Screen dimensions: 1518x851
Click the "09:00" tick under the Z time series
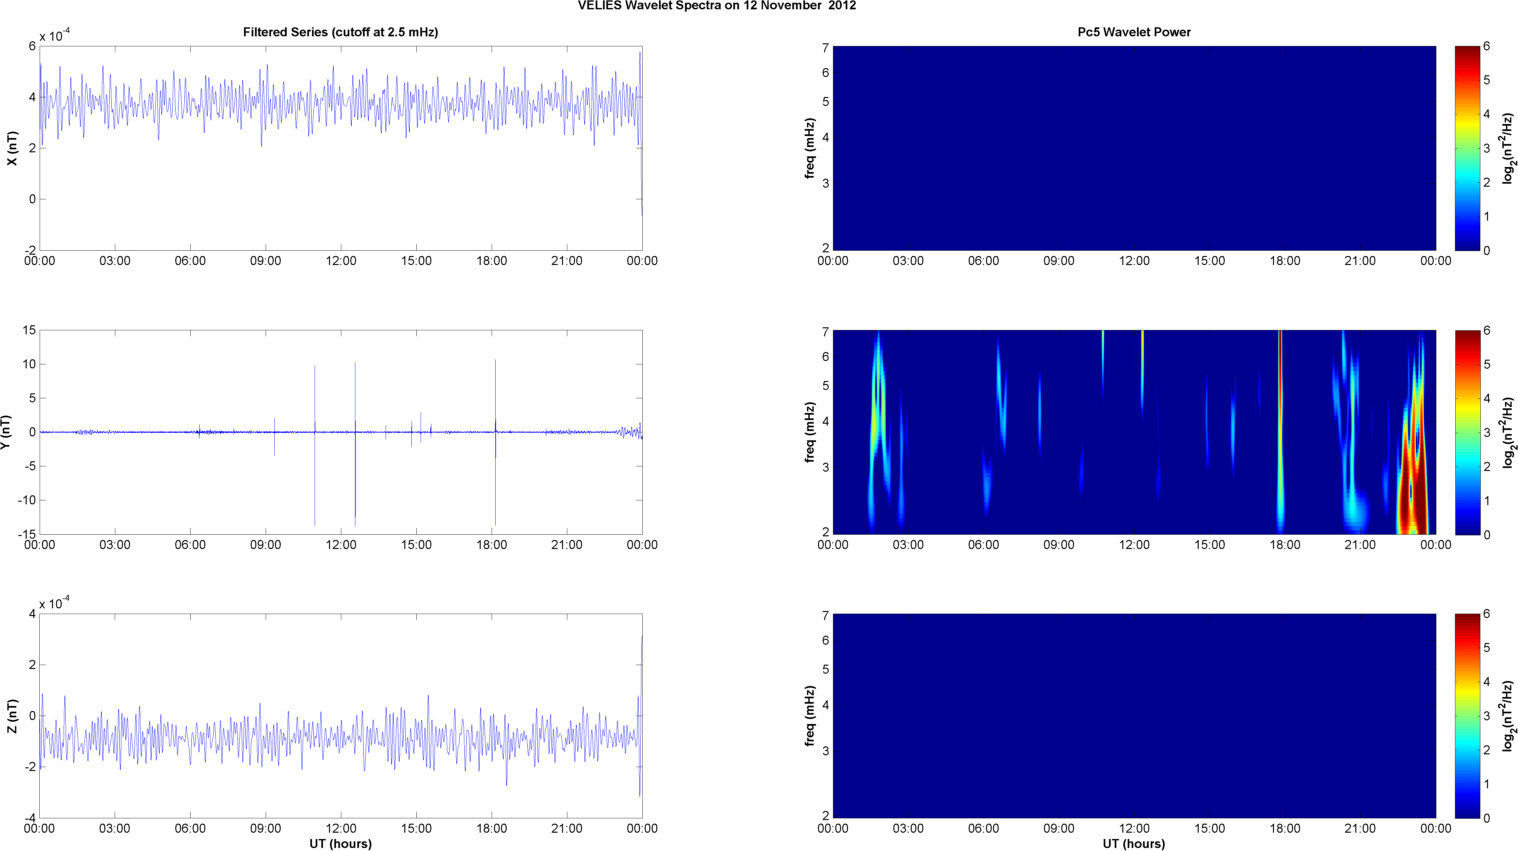click(265, 829)
